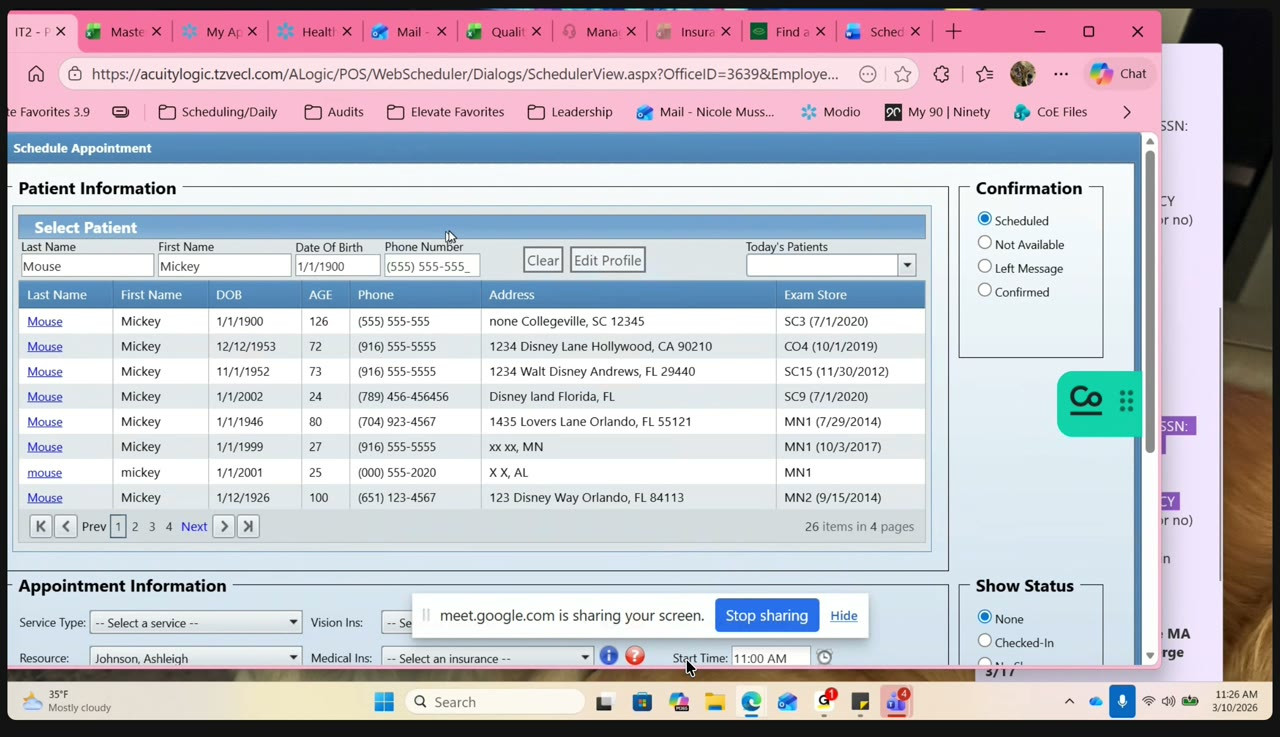Image resolution: width=1280 pixels, height=737 pixels.
Task: Open Favorites list icon in browser toolbar
Action: click(984, 74)
